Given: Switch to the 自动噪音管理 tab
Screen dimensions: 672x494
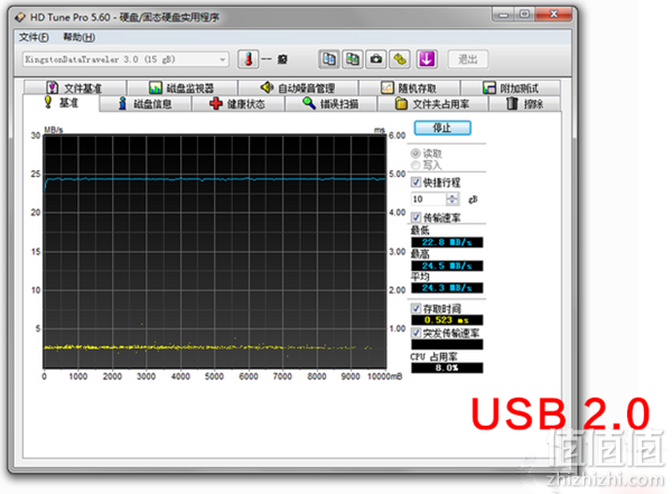Looking at the screenshot, I should tap(298, 88).
